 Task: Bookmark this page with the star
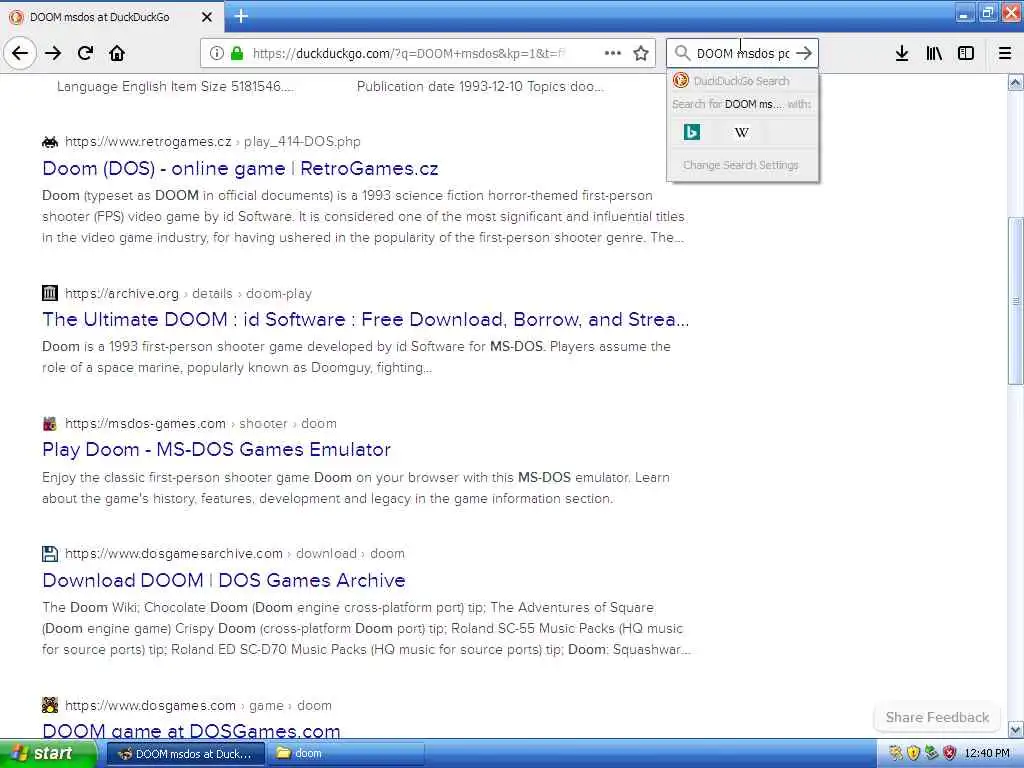[x=641, y=53]
